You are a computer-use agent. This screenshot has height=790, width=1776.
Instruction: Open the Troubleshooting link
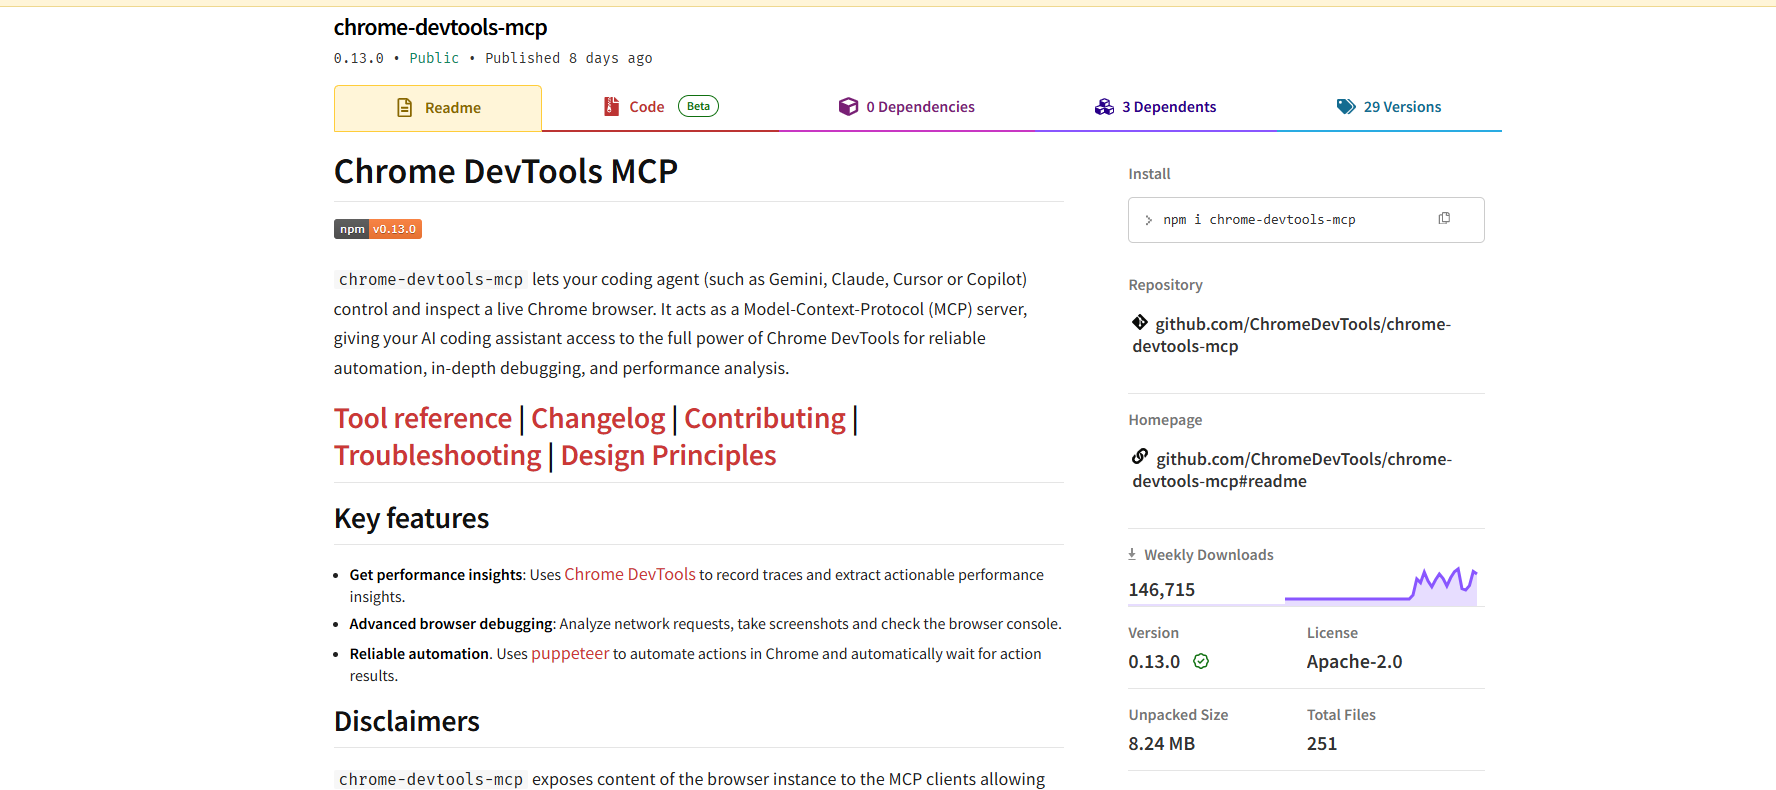[x=438, y=455]
